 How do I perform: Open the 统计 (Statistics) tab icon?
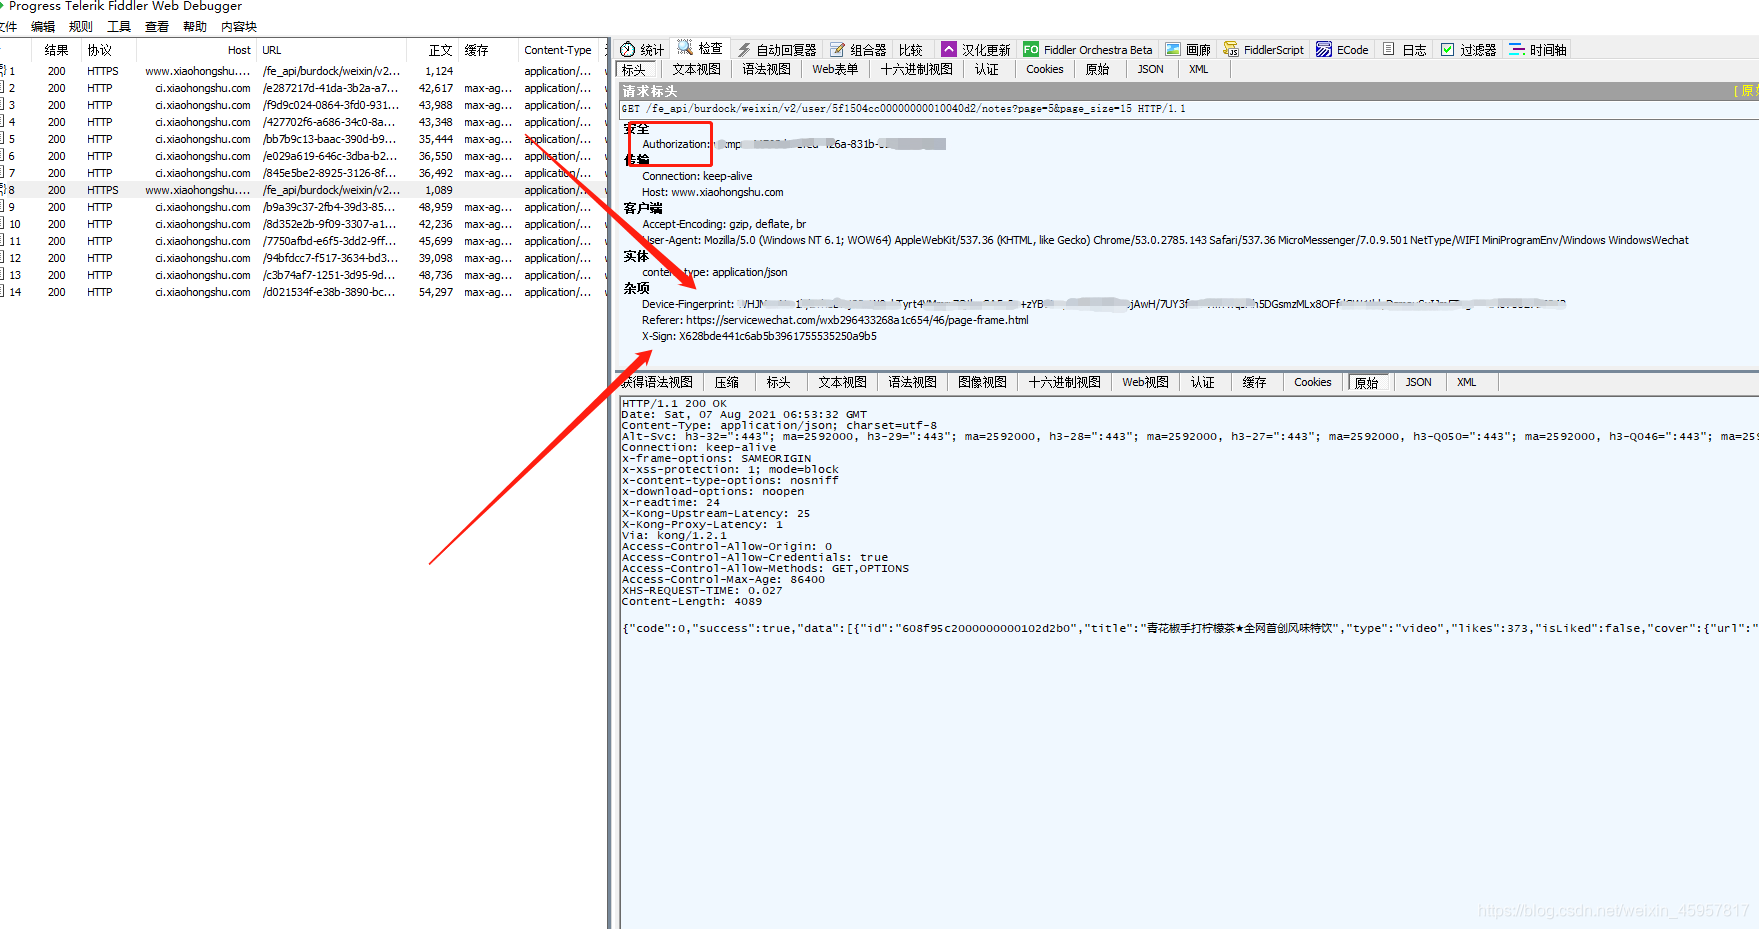pyautogui.click(x=628, y=50)
